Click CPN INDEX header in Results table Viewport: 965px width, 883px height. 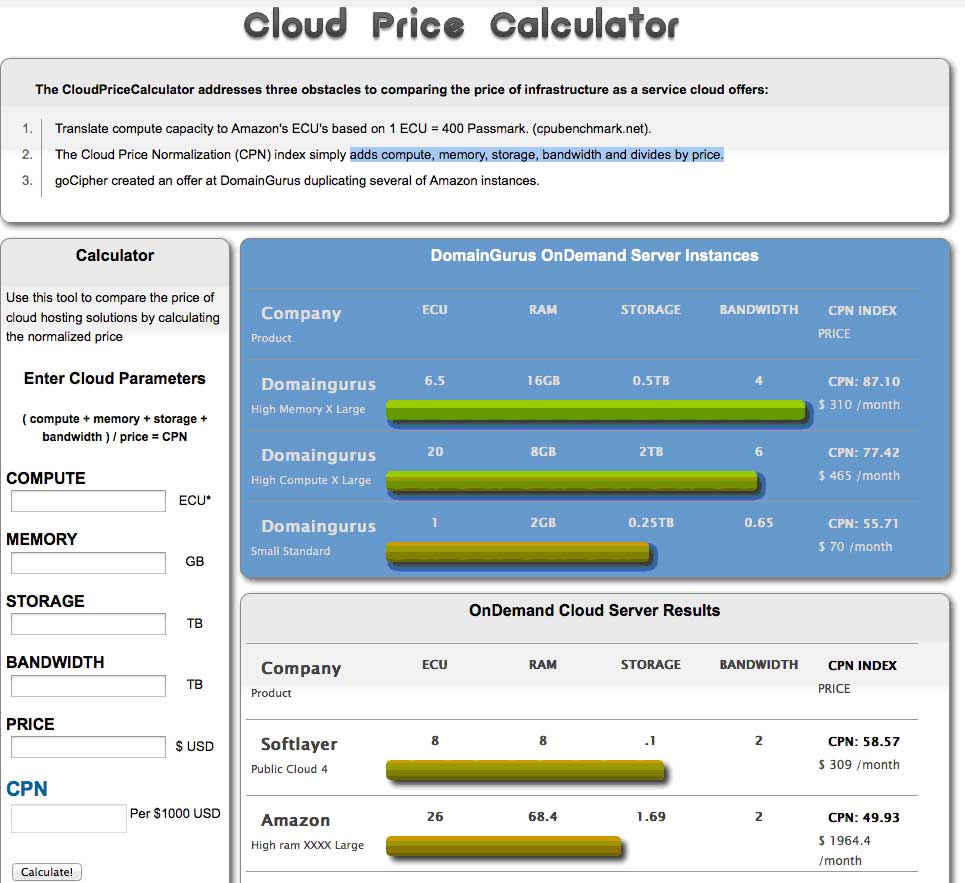click(862, 665)
